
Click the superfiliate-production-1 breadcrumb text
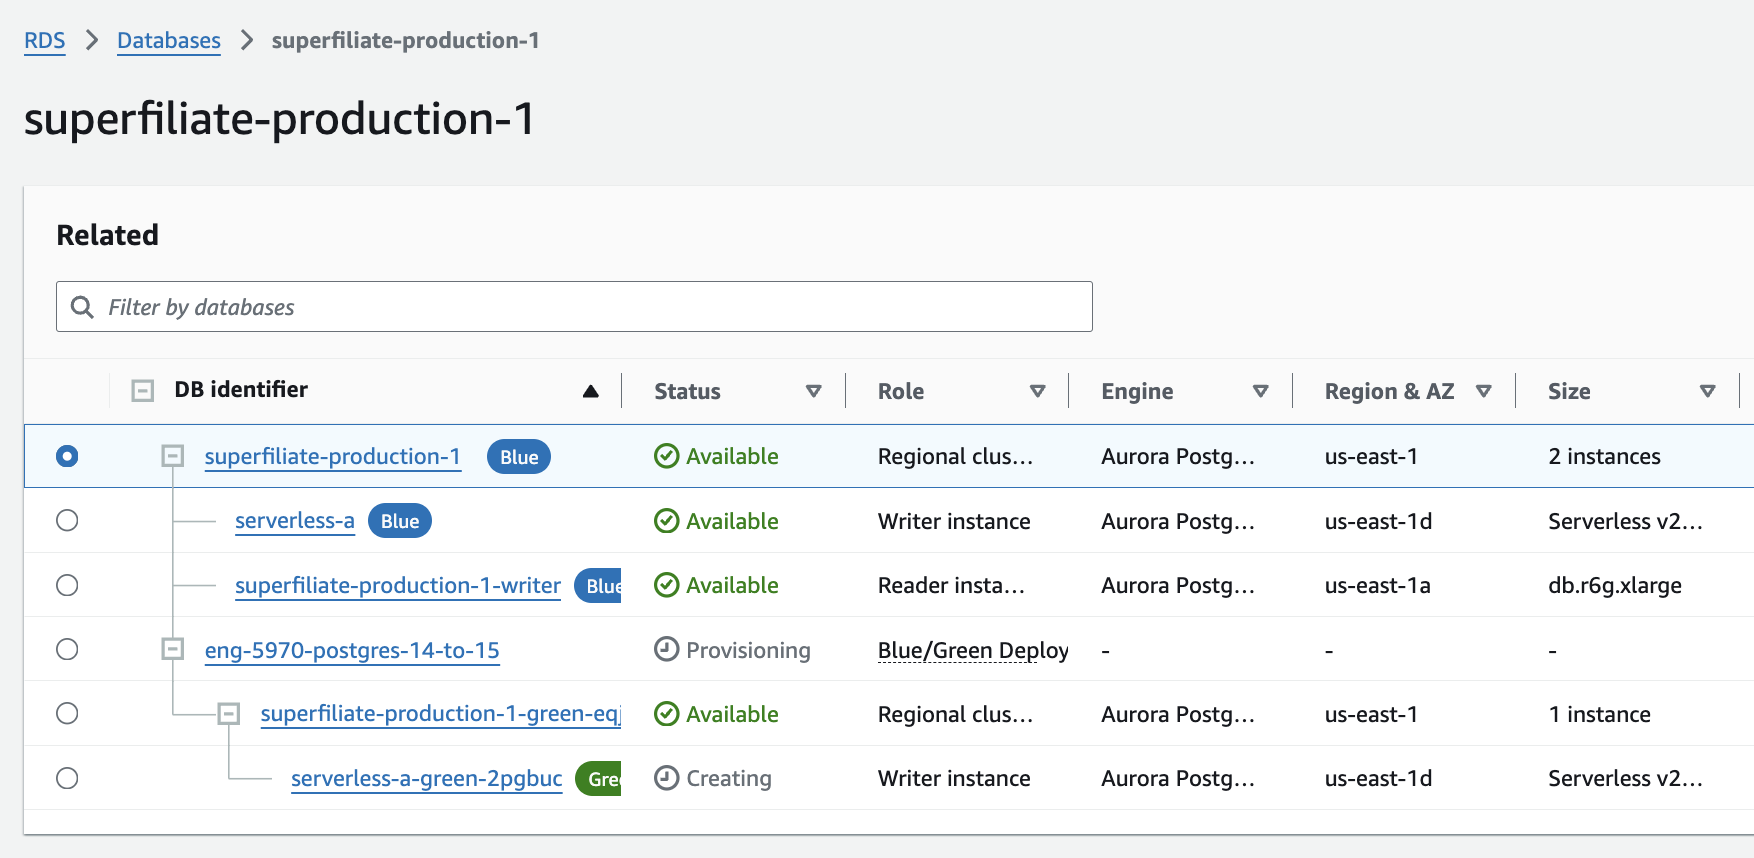(405, 40)
